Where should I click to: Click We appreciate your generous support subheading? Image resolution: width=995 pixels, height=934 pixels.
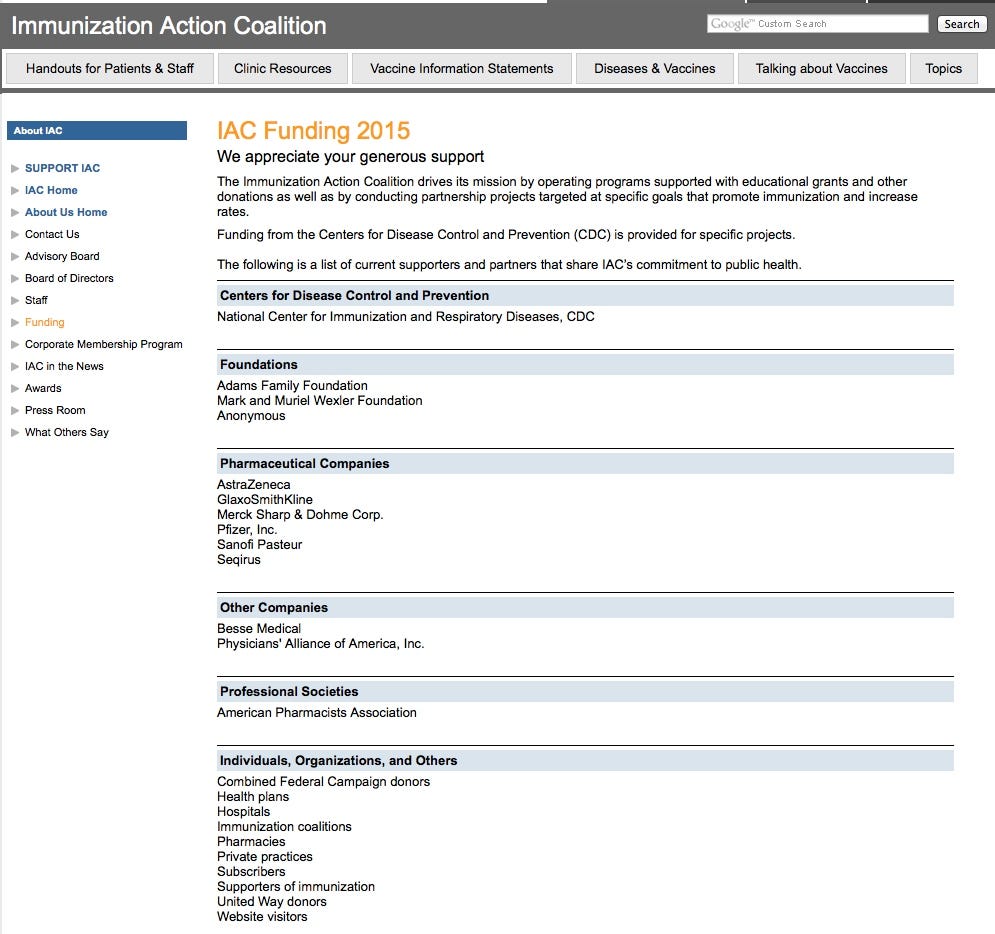coord(350,157)
